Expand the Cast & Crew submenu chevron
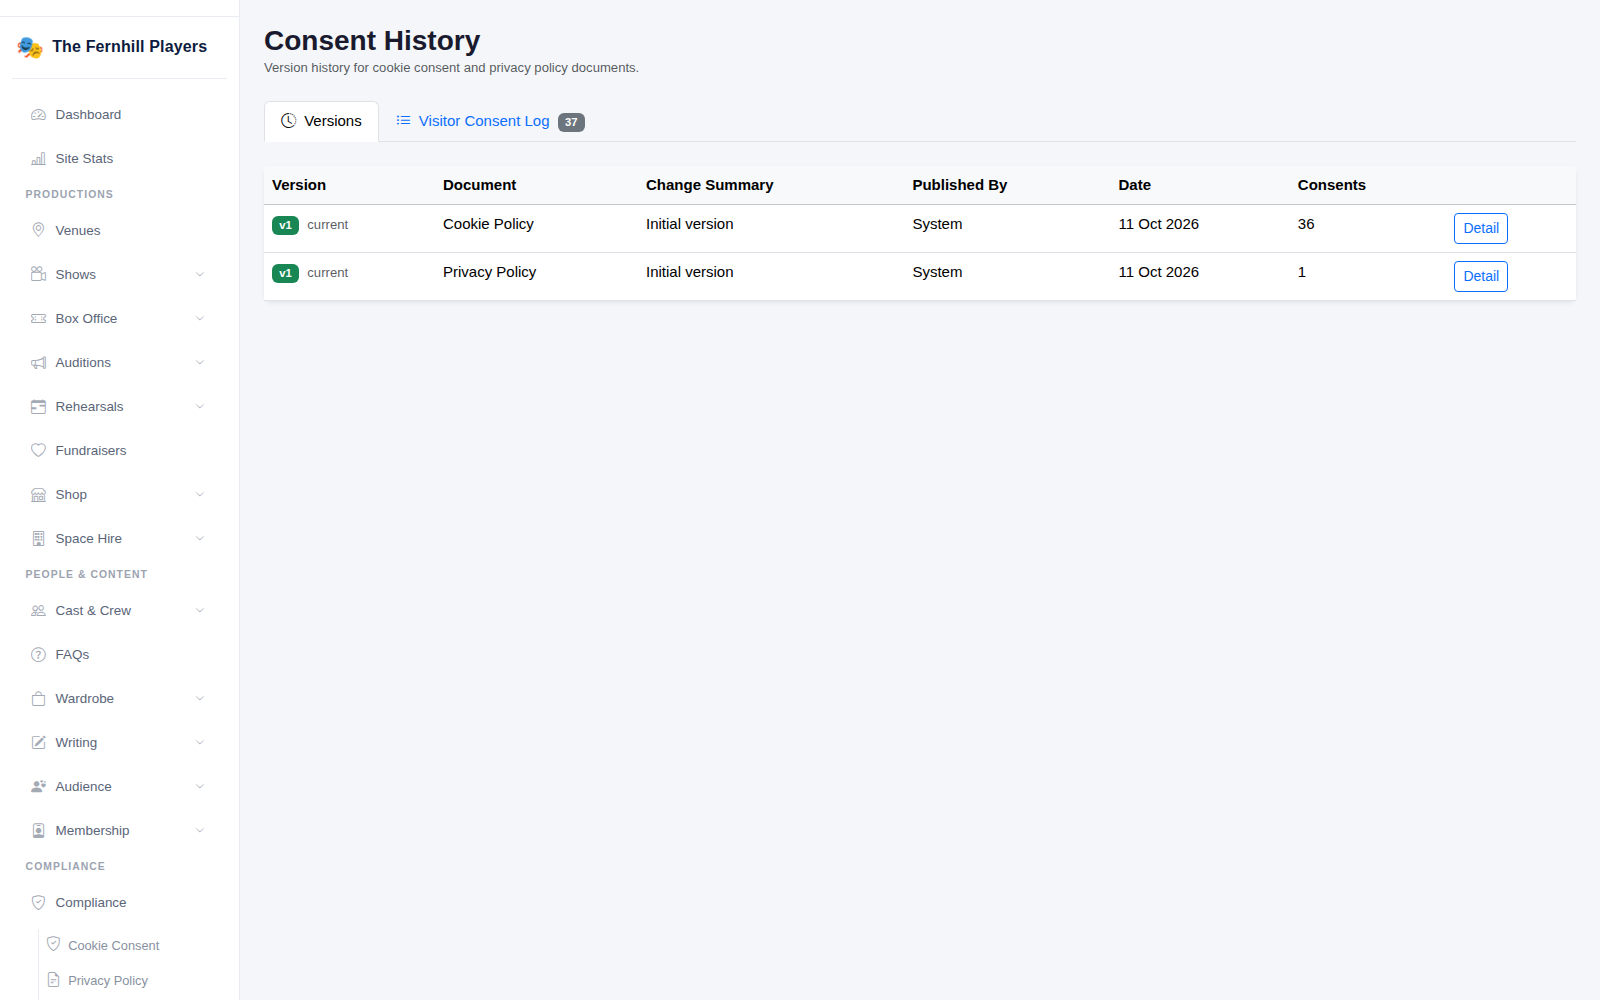 pos(200,611)
